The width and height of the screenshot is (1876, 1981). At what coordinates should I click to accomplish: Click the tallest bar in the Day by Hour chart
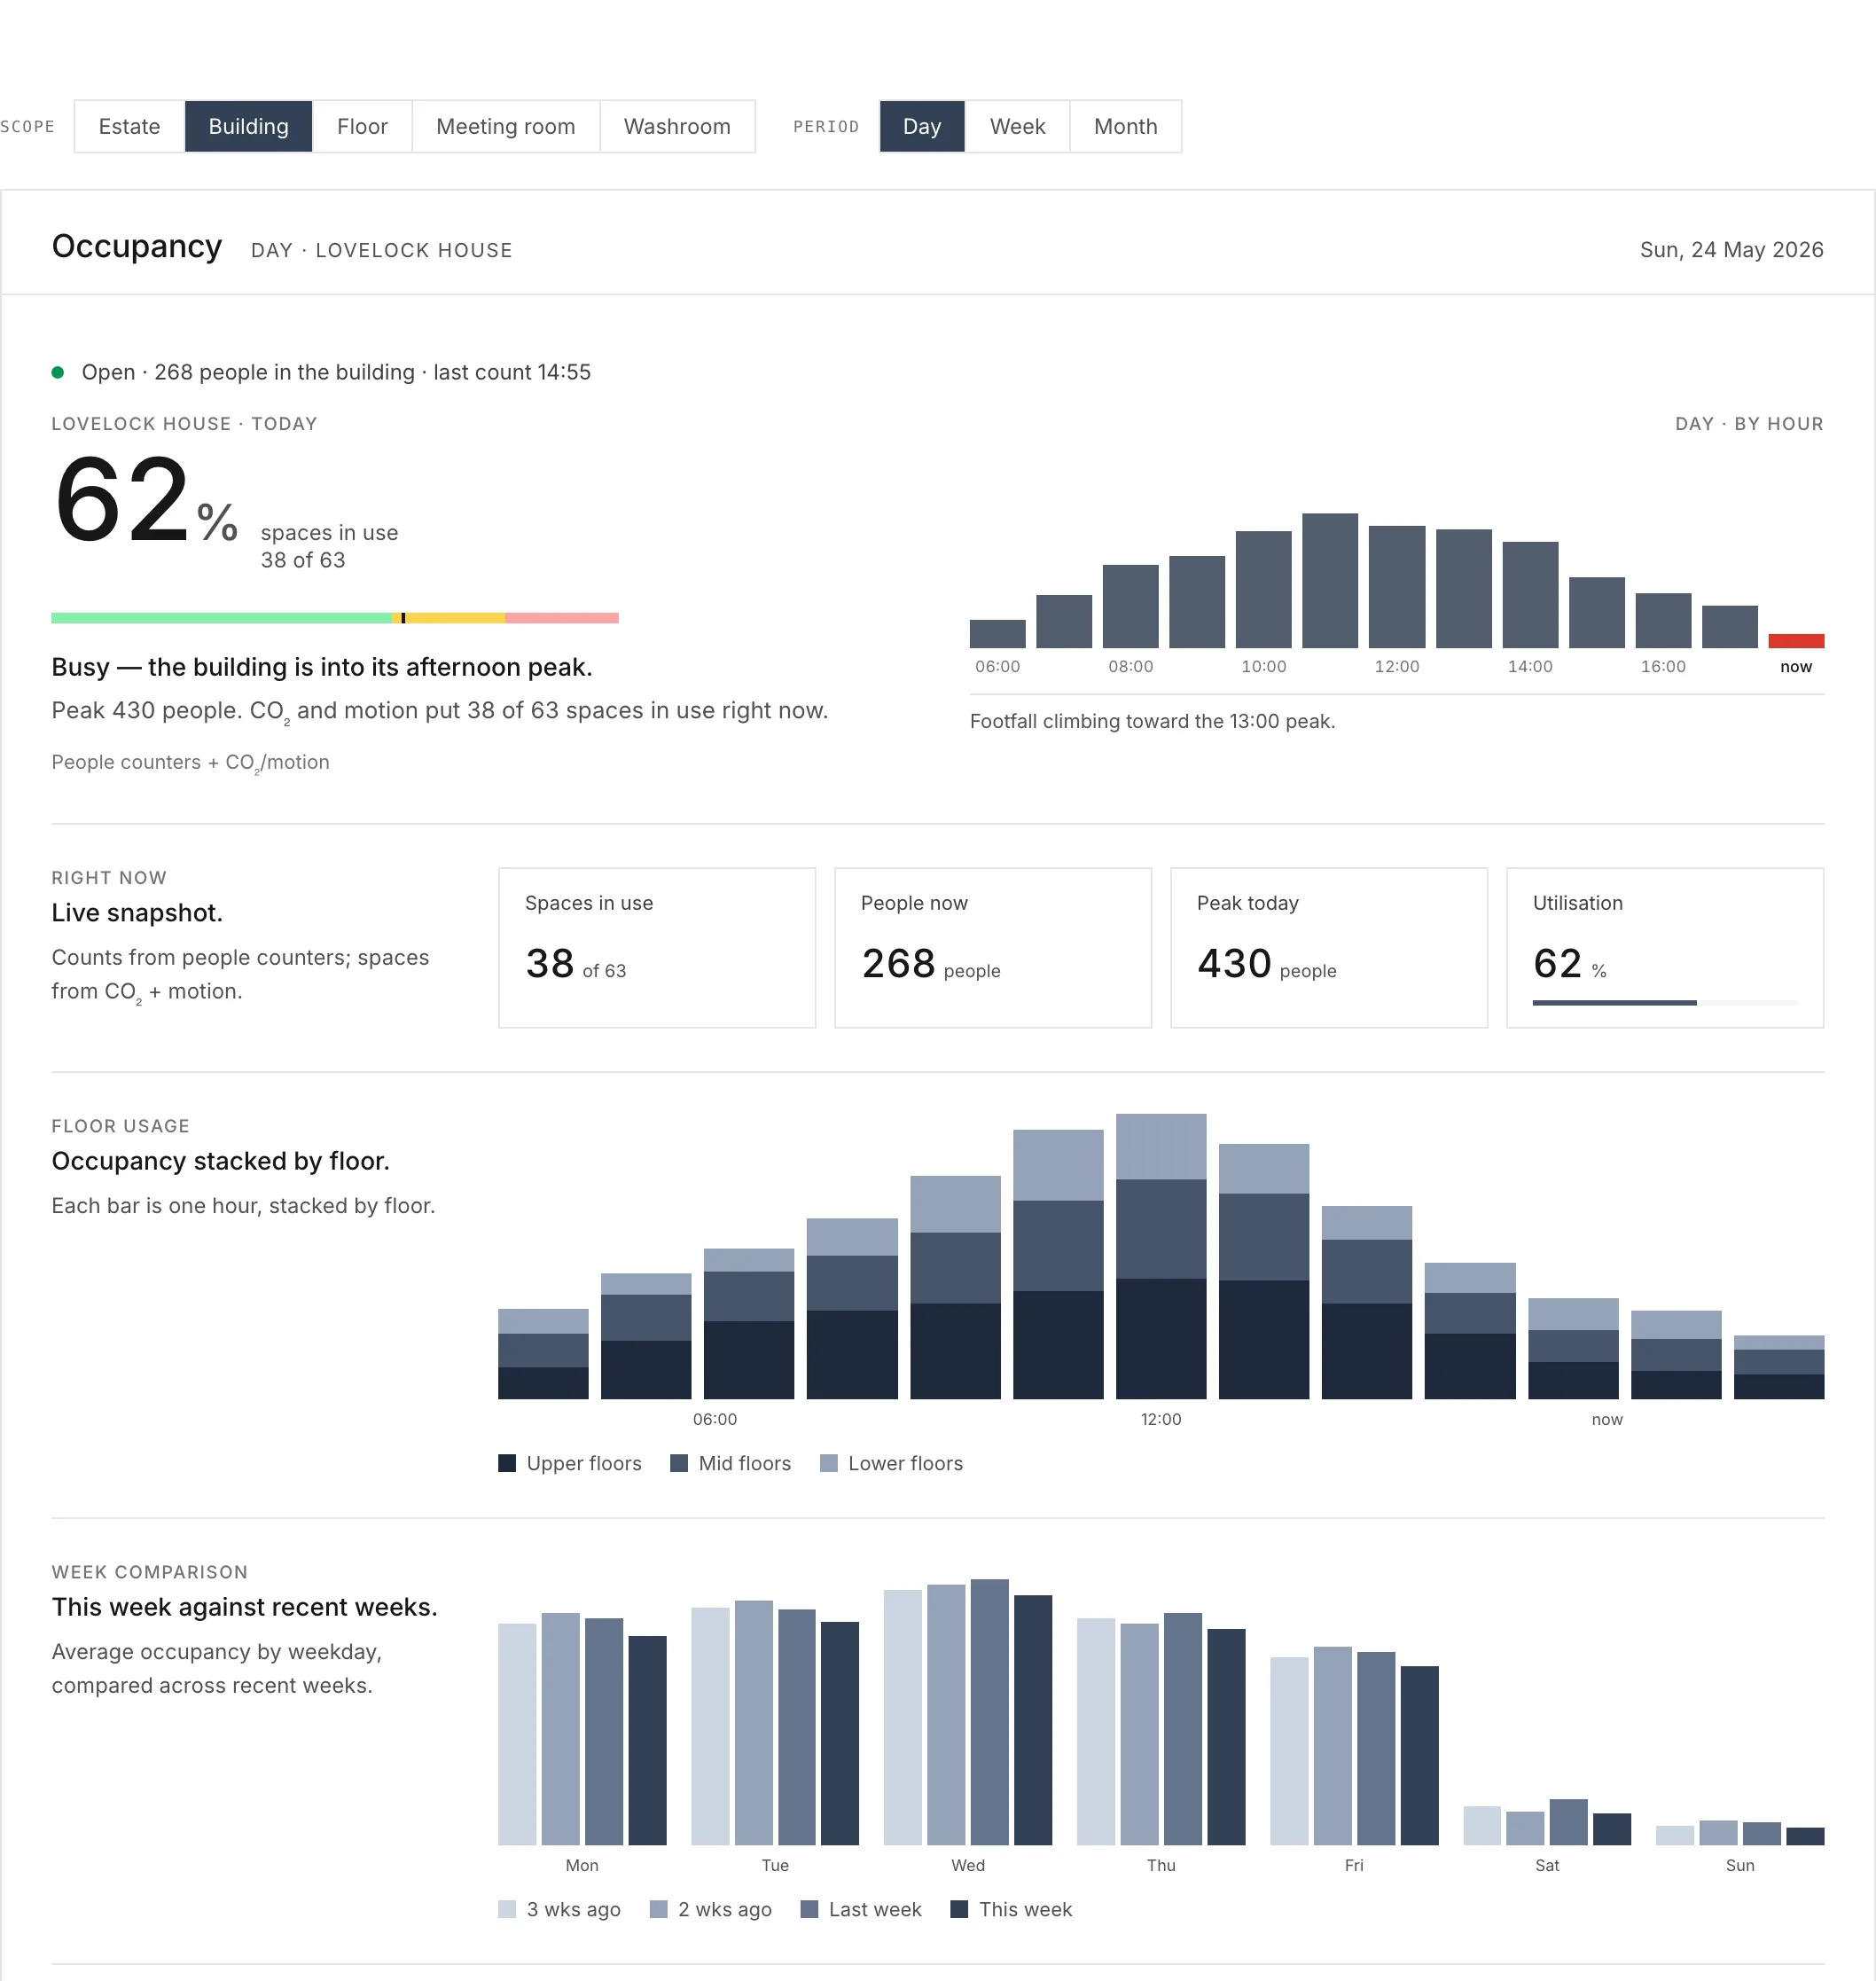coord(1330,581)
